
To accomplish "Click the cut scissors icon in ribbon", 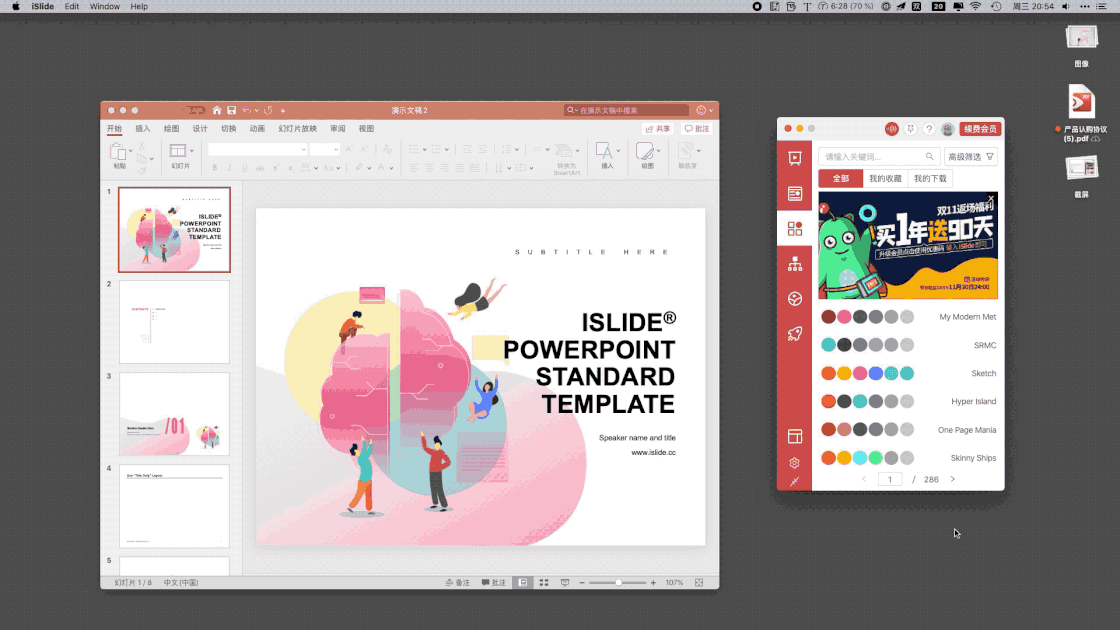I will click(x=142, y=146).
